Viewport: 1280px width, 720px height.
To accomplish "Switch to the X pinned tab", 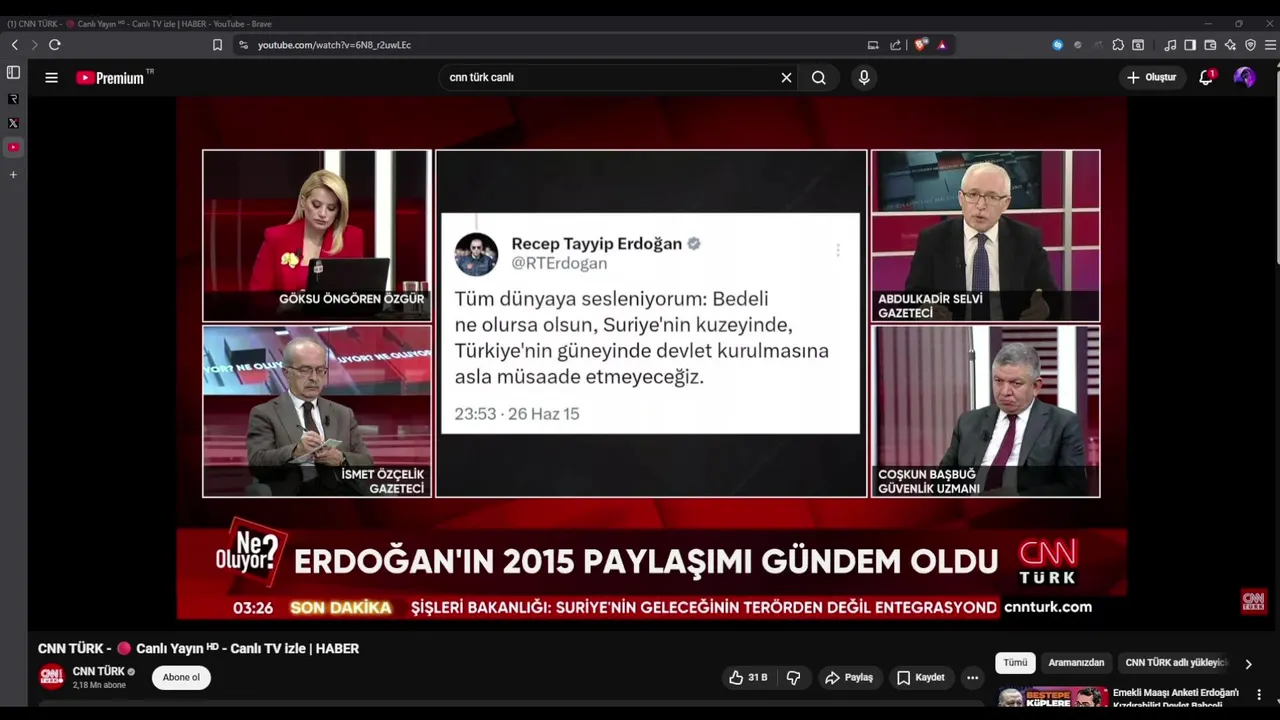I will (13, 123).
